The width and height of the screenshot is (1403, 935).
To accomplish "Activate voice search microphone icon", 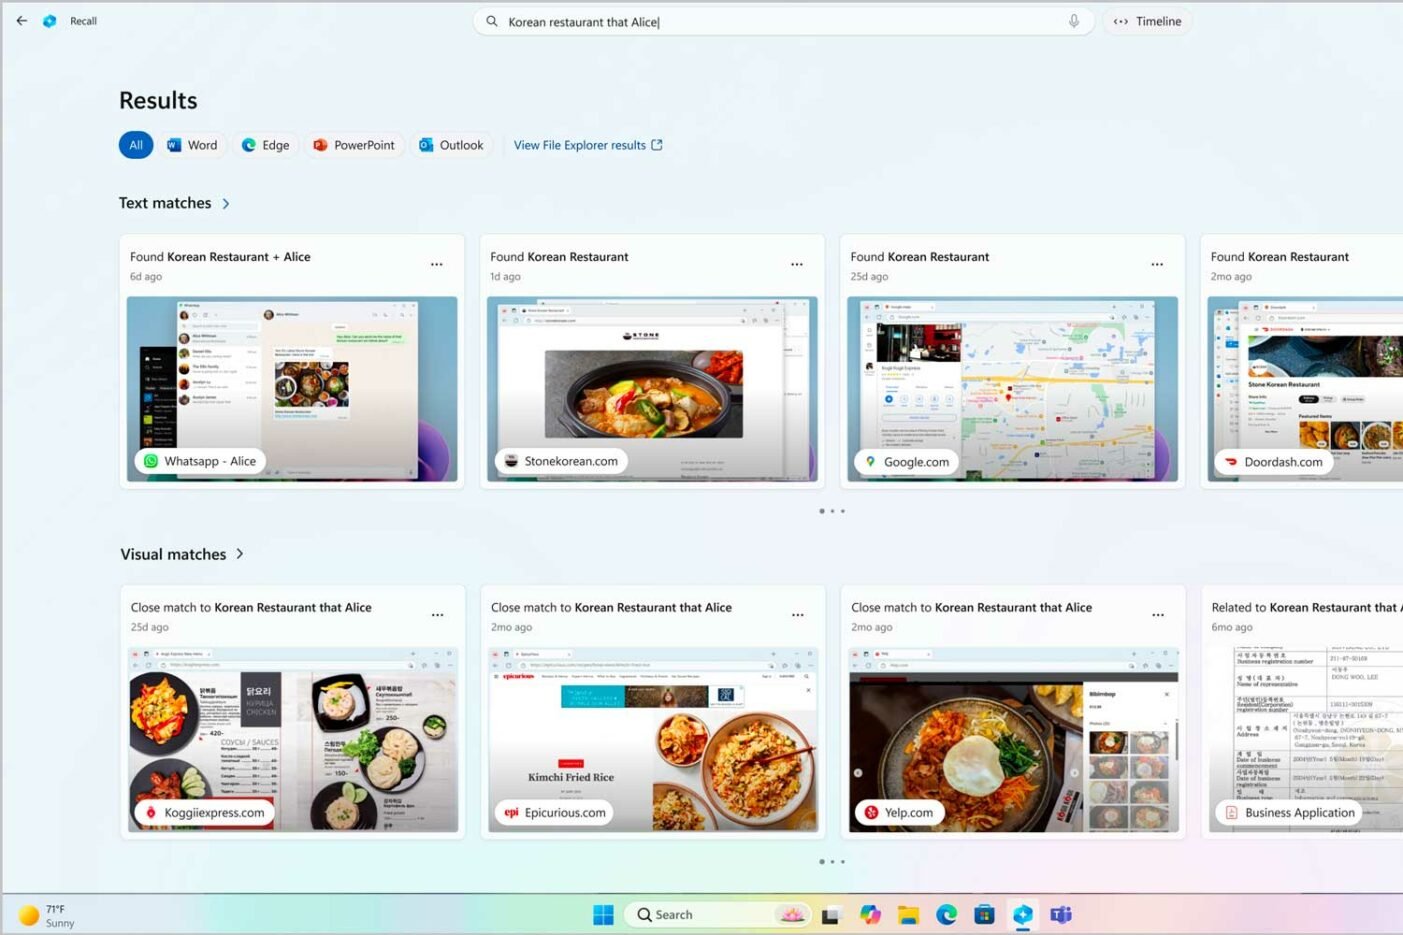I will tap(1074, 21).
